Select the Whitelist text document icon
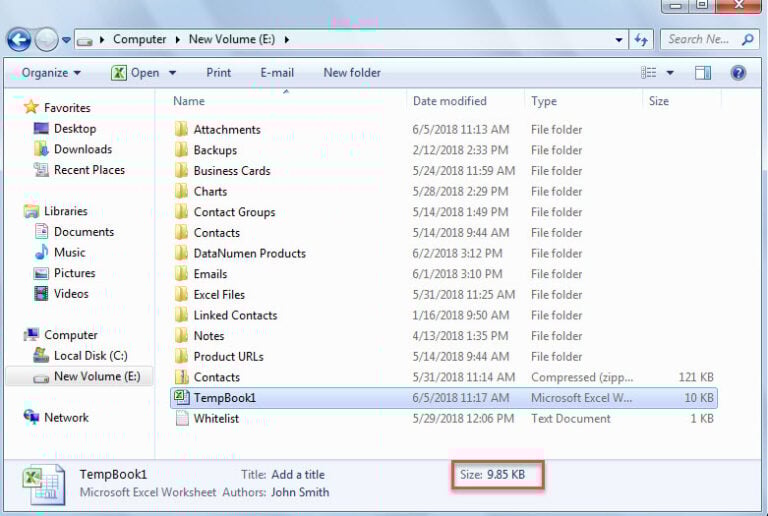 pos(182,418)
